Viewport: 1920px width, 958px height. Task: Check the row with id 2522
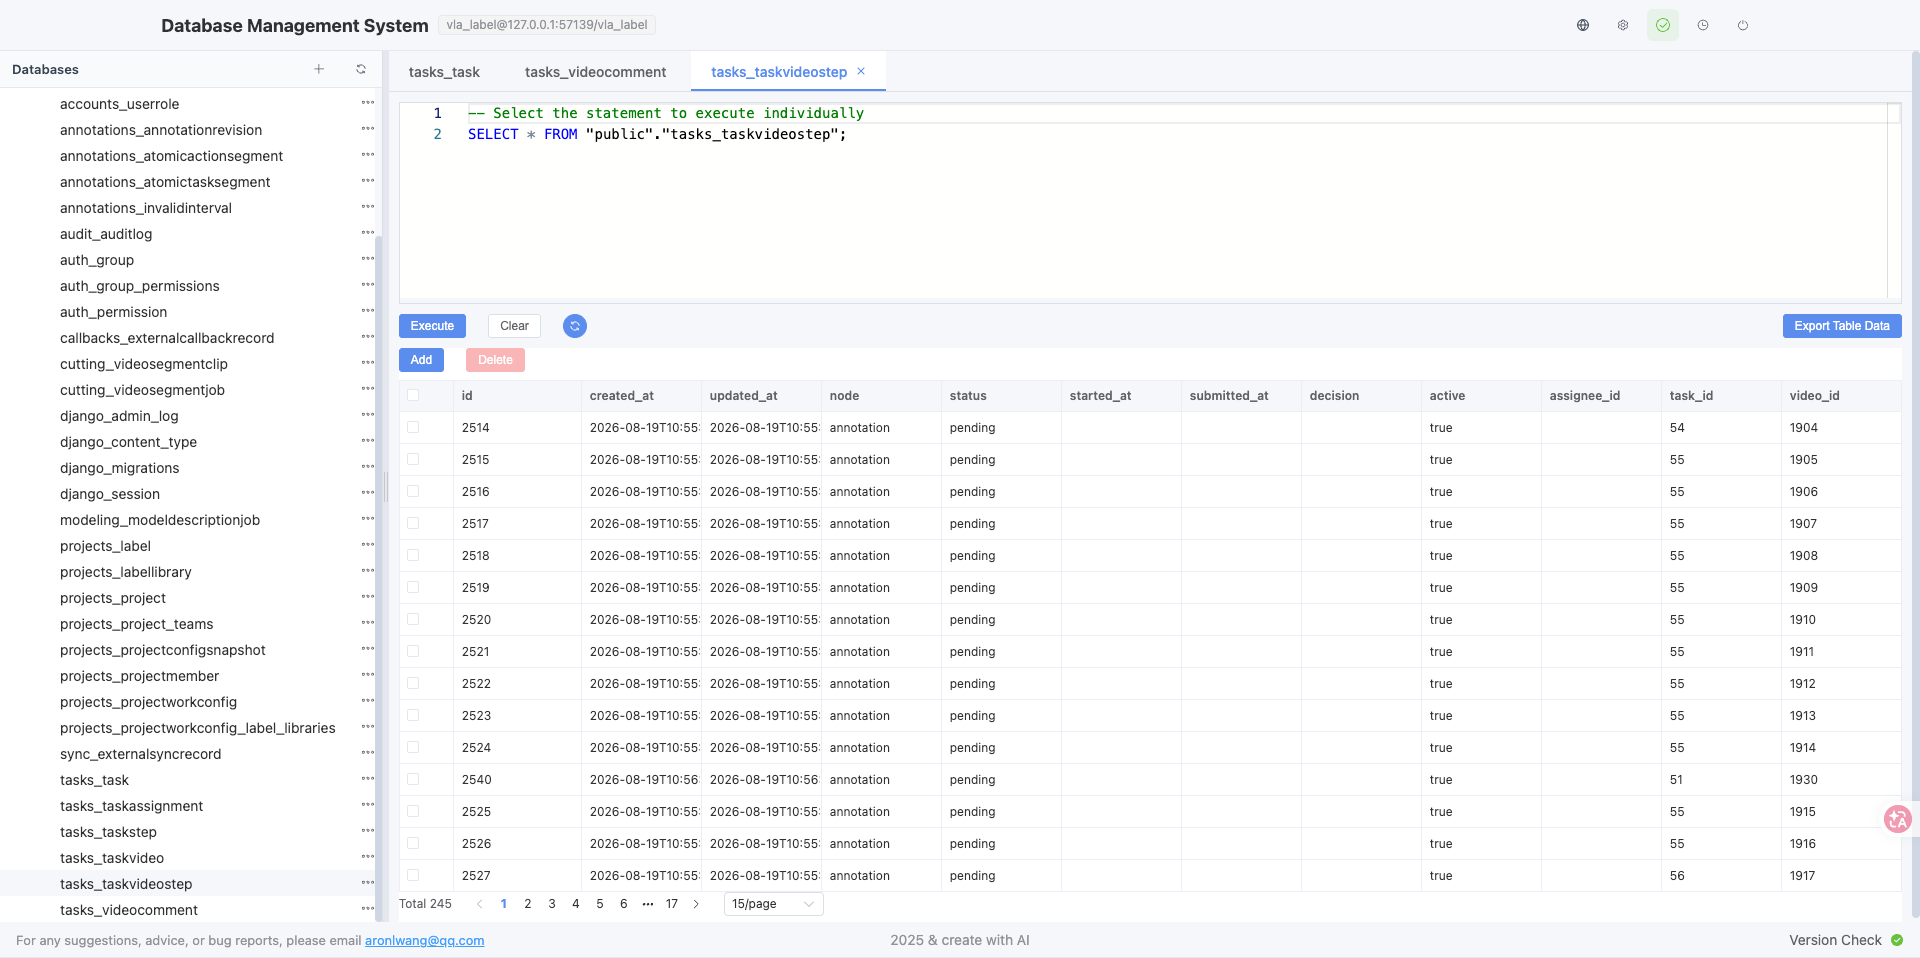point(413,683)
